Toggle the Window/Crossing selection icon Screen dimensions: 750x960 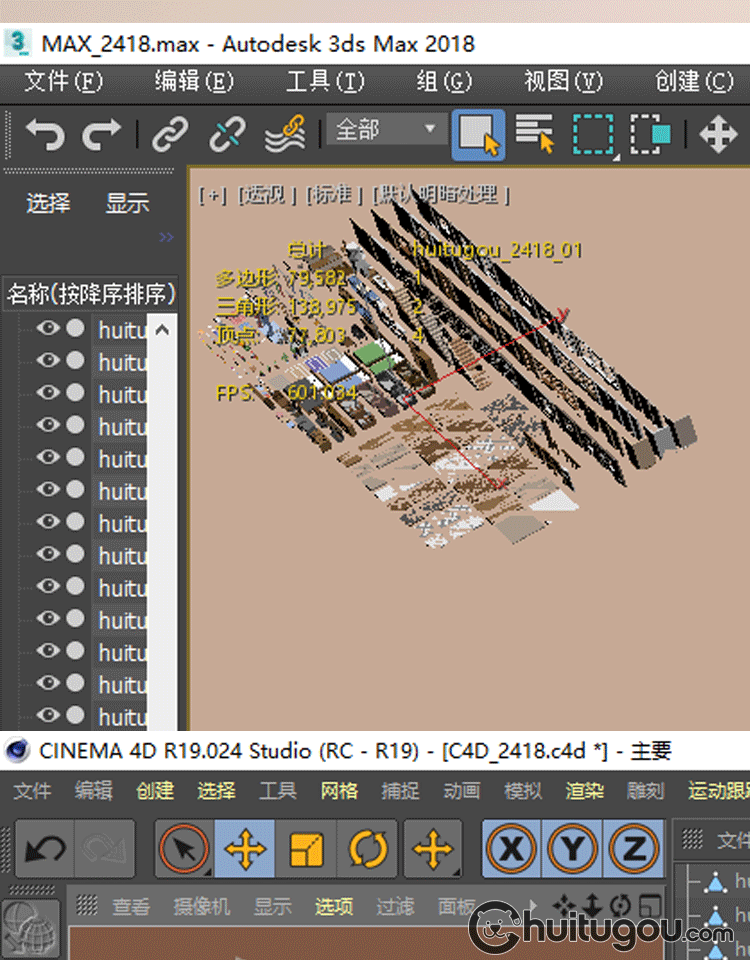pos(650,134)
